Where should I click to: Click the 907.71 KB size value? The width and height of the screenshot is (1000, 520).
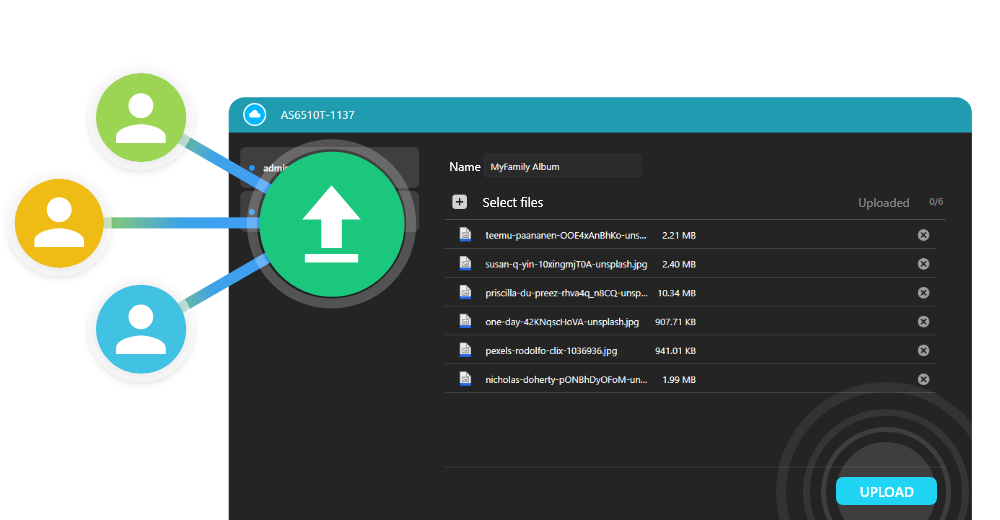pos(675,322)
